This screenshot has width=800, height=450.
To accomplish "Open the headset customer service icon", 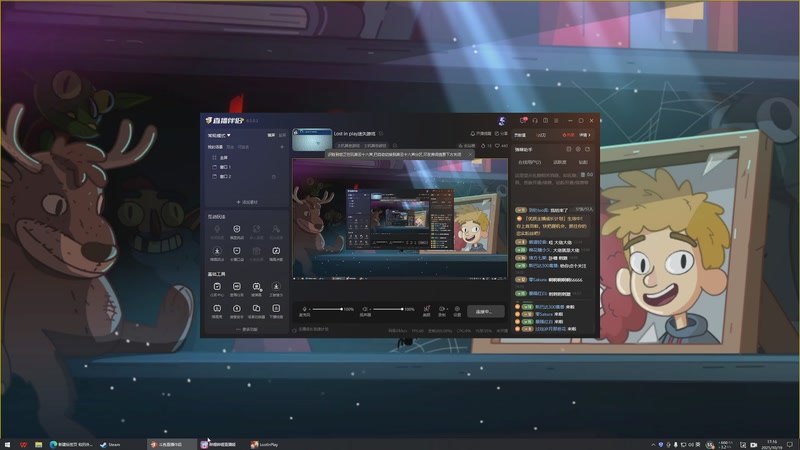I will click(x=535, y=120).
